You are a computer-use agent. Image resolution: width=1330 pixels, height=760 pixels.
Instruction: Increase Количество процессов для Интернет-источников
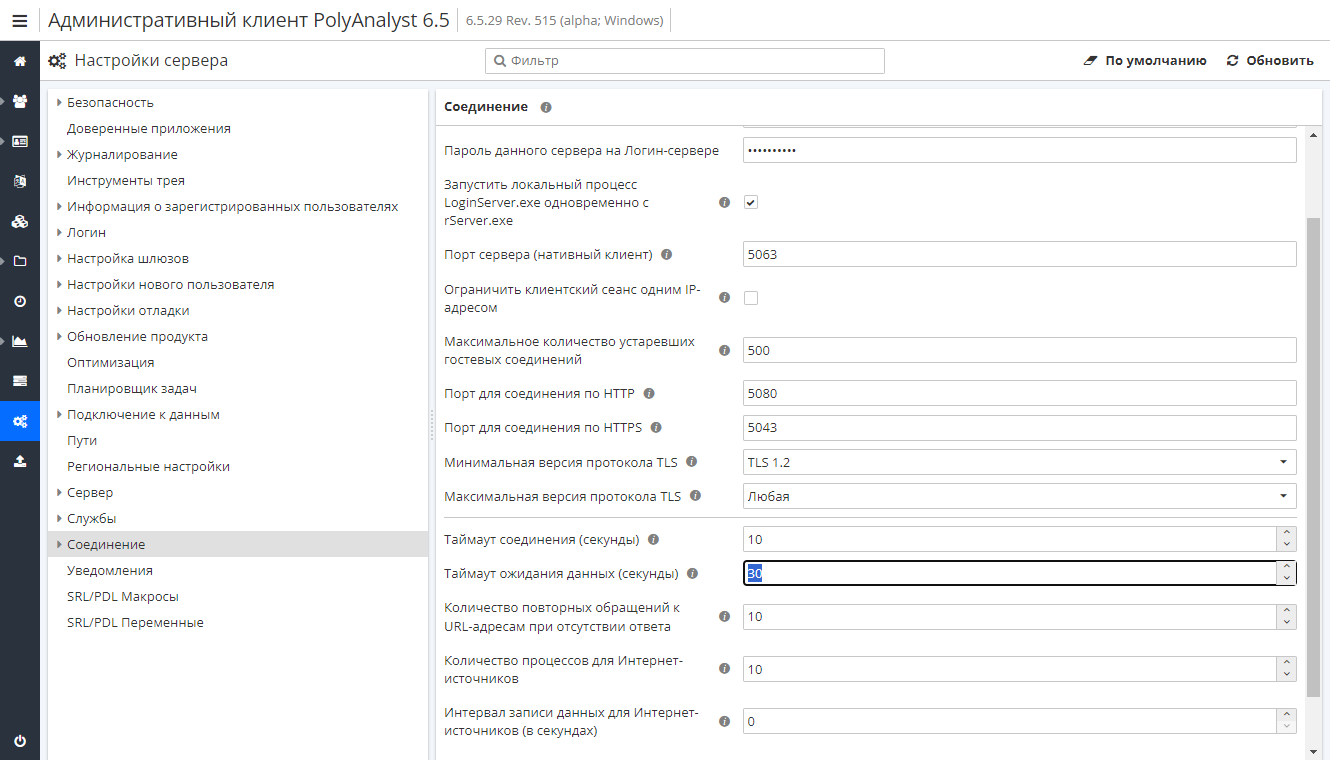click(x=1287, y=663)
